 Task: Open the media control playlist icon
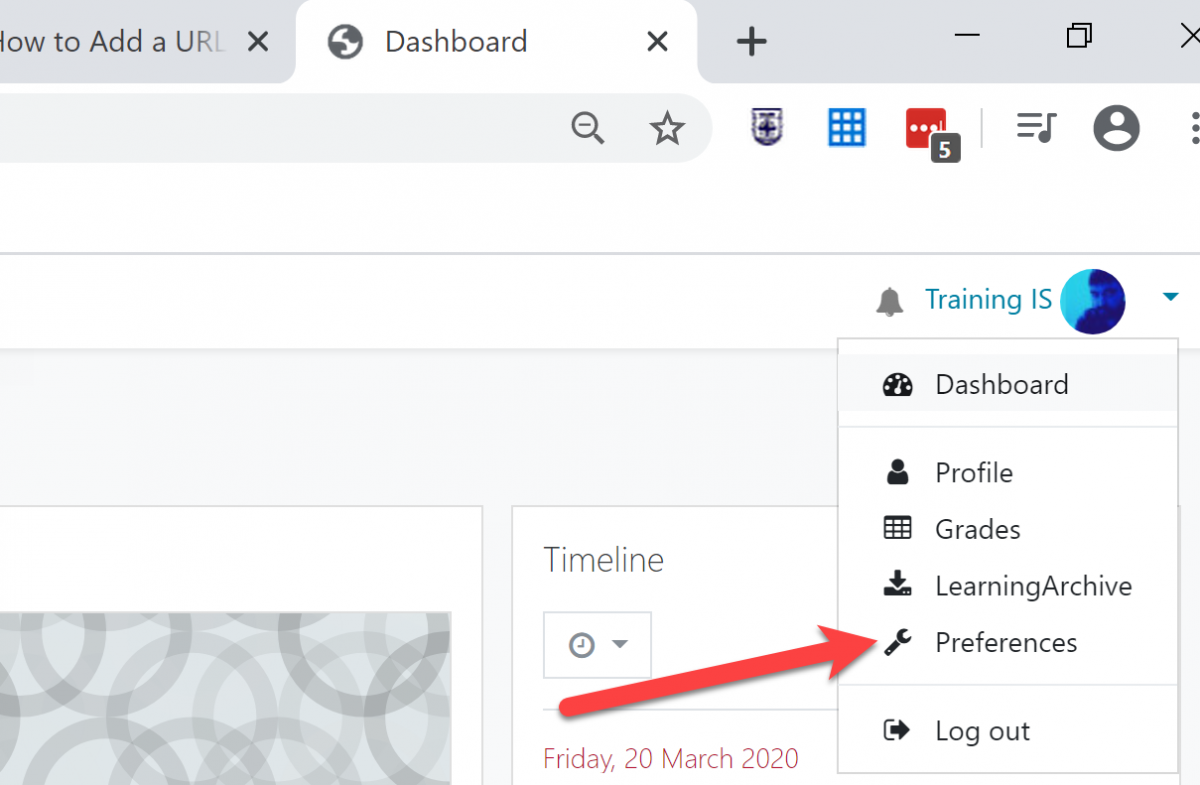[1036, 127]
